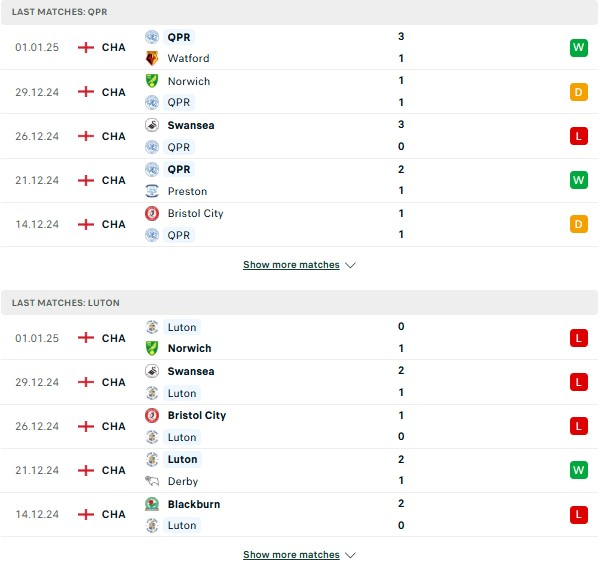The width and height of the screenshot is (602, 568).
Task: Click red L badge for Swansea vs QPR
Action: [578, 136]
